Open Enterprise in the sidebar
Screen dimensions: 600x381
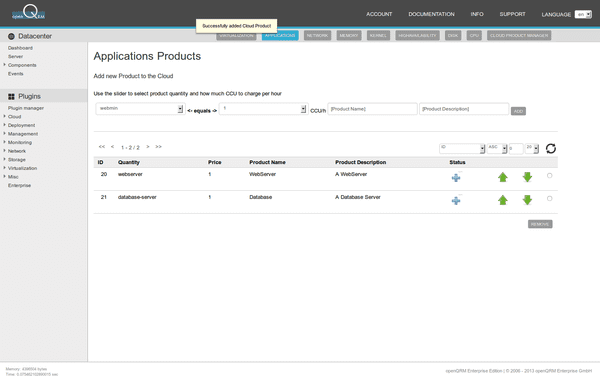coord(20,186)
